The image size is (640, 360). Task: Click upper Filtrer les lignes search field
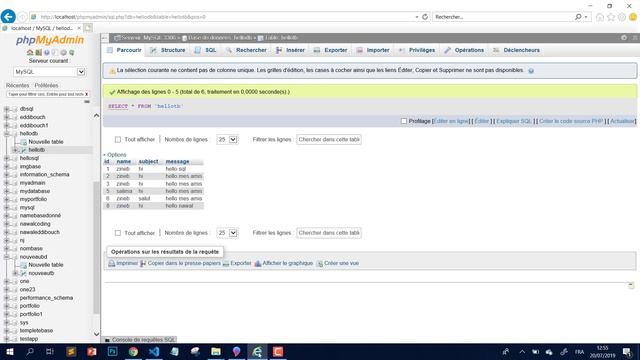(329, 140)
